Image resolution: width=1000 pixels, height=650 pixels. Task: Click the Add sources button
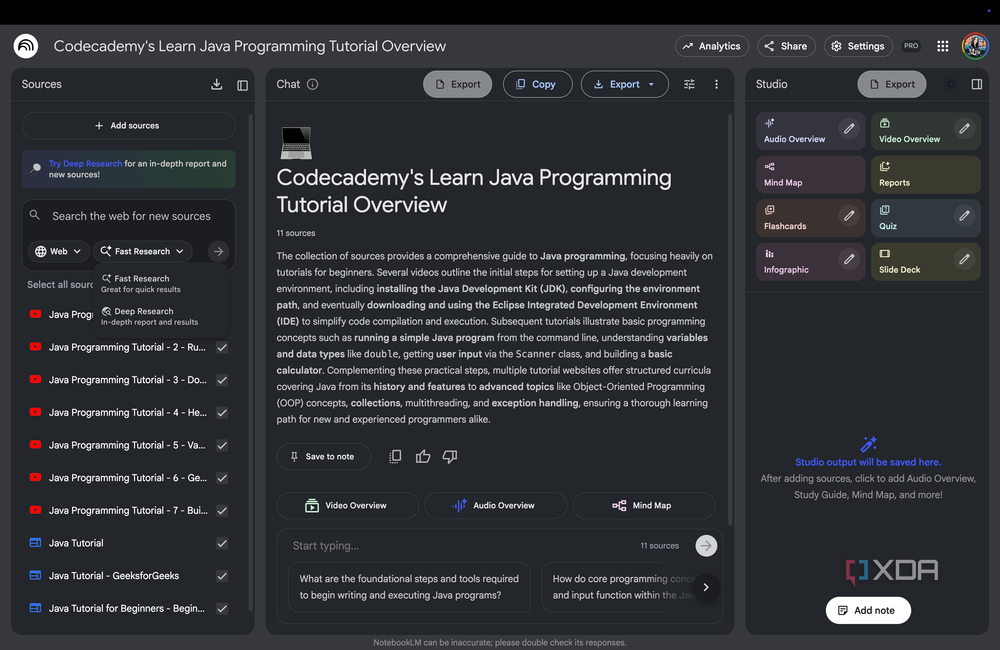128,126
